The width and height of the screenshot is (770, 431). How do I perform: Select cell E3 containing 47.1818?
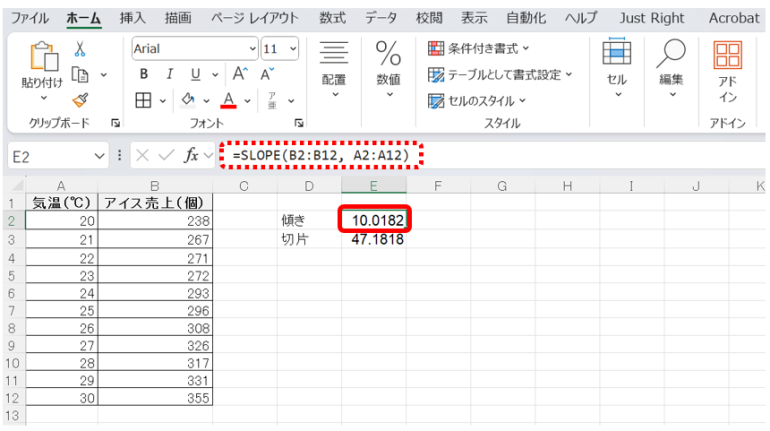click(x=374, y=239)
